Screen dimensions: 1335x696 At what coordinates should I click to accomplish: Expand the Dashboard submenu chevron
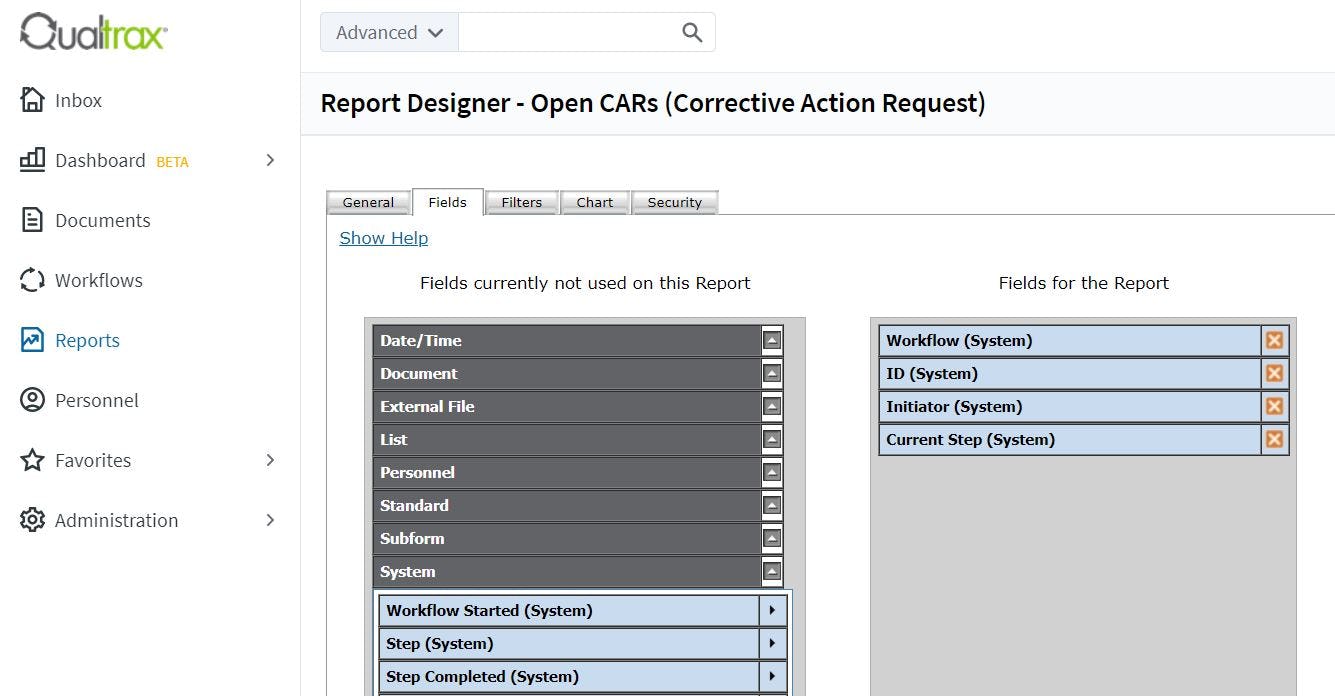pyautogui.click(x=270, y=160)
